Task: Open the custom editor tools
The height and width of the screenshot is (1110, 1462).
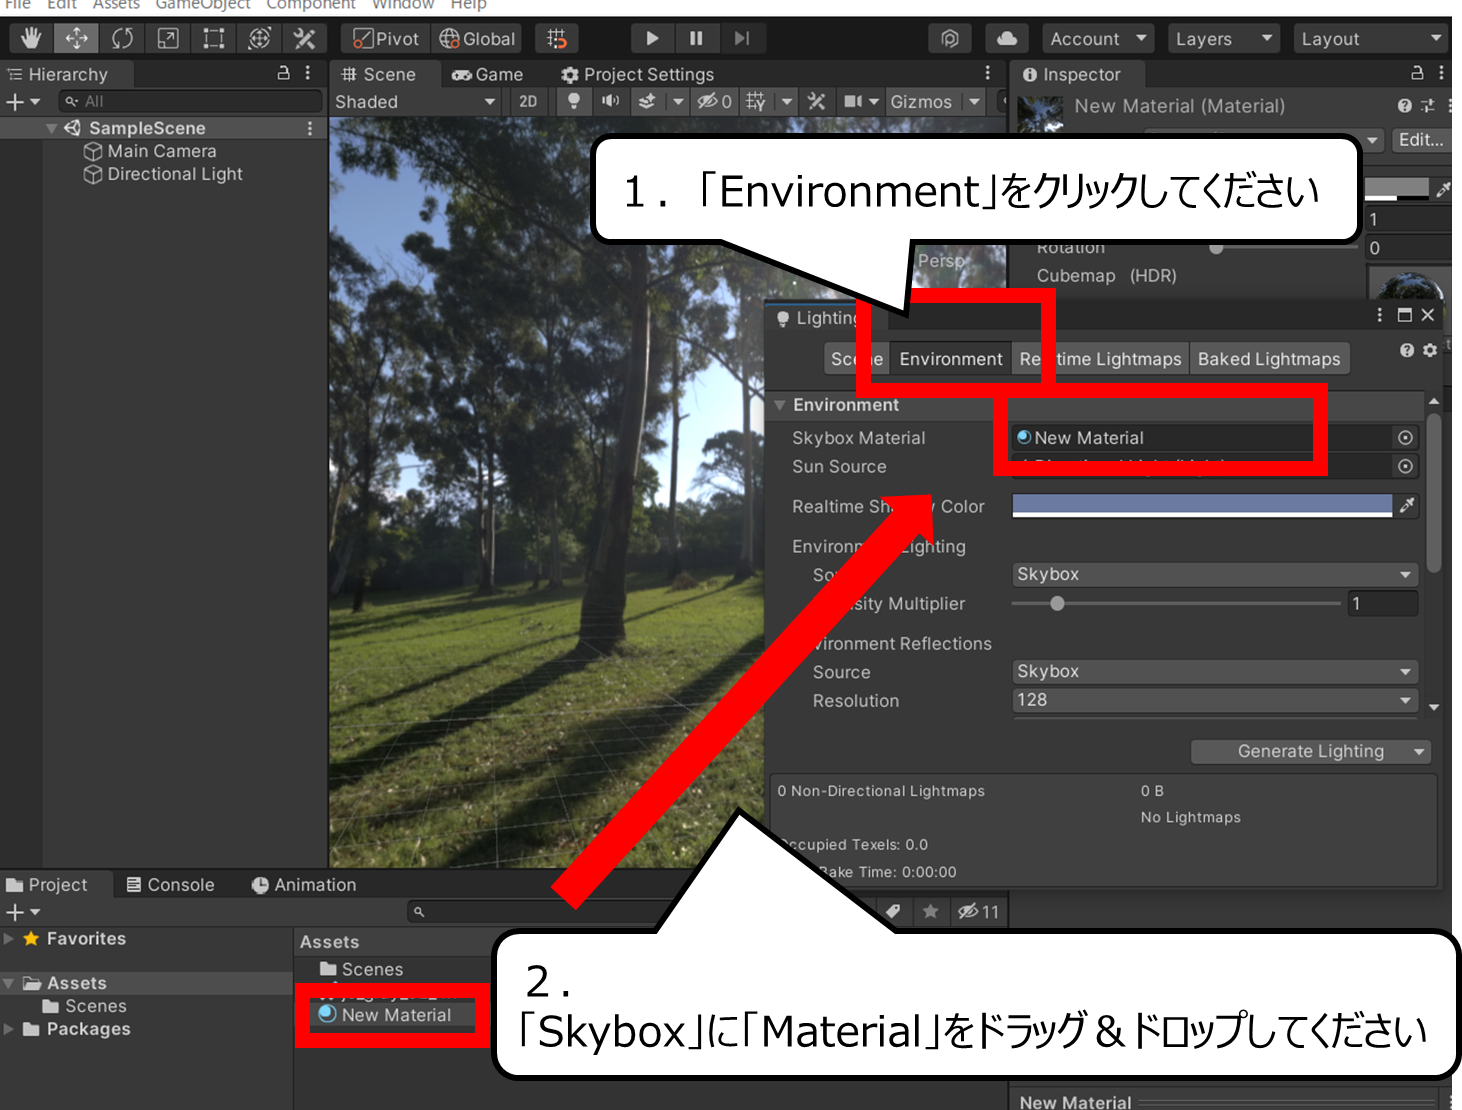Action: tap(304, 39)
